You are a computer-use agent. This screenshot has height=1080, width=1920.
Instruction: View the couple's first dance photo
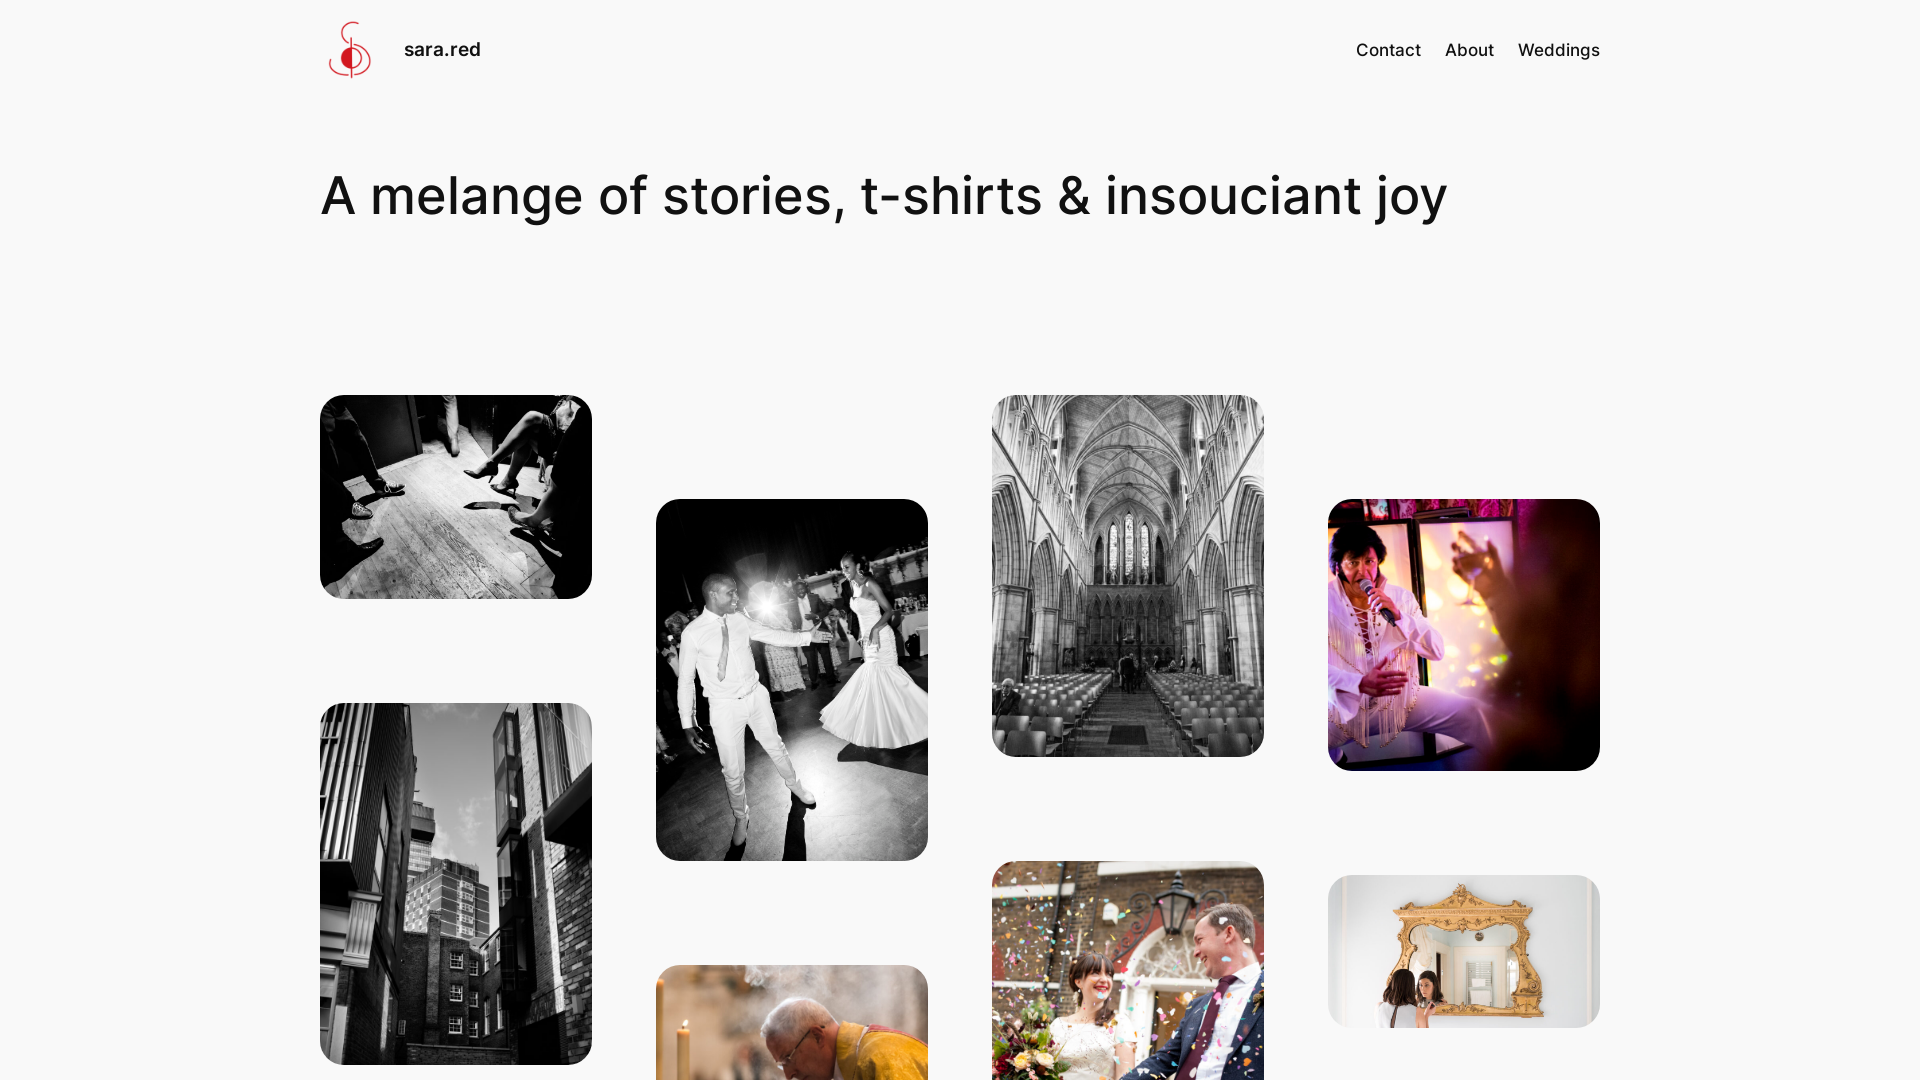792,680
